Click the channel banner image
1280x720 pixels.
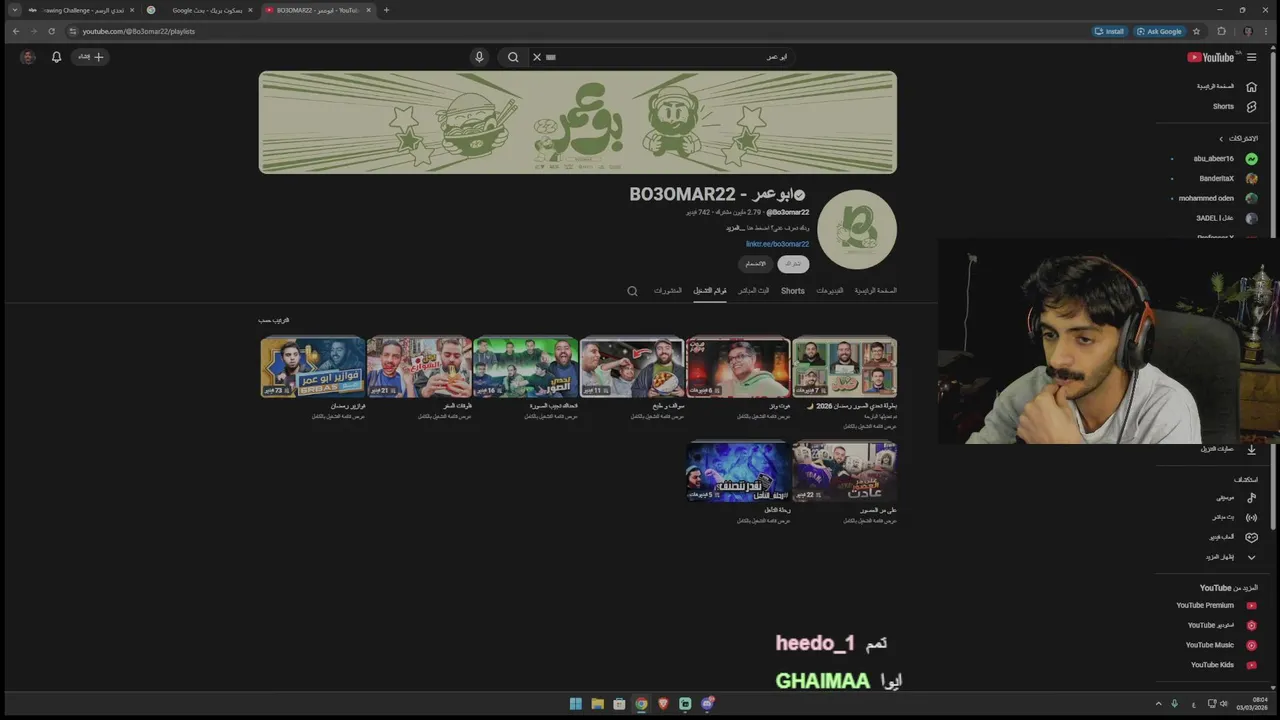(x=578, y=122)
